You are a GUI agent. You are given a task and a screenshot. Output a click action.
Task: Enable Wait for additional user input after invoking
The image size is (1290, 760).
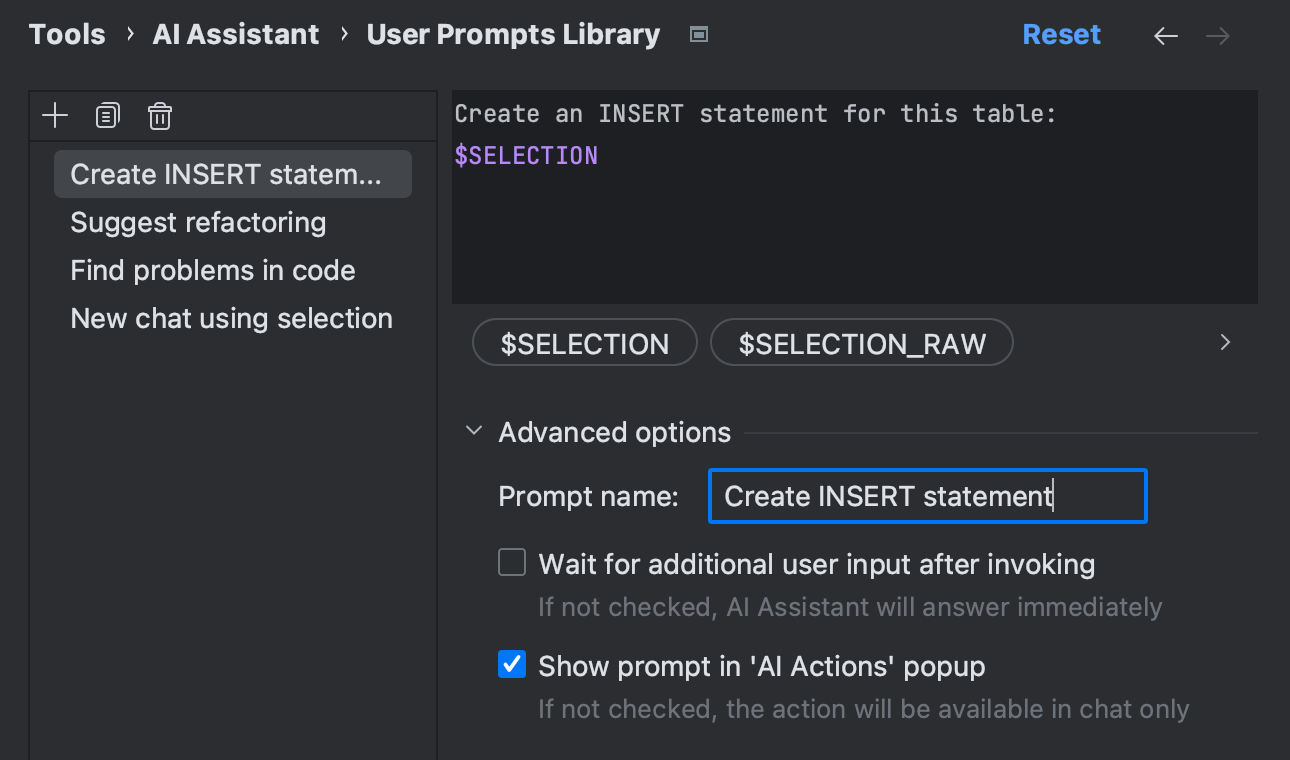pos(511,562)
